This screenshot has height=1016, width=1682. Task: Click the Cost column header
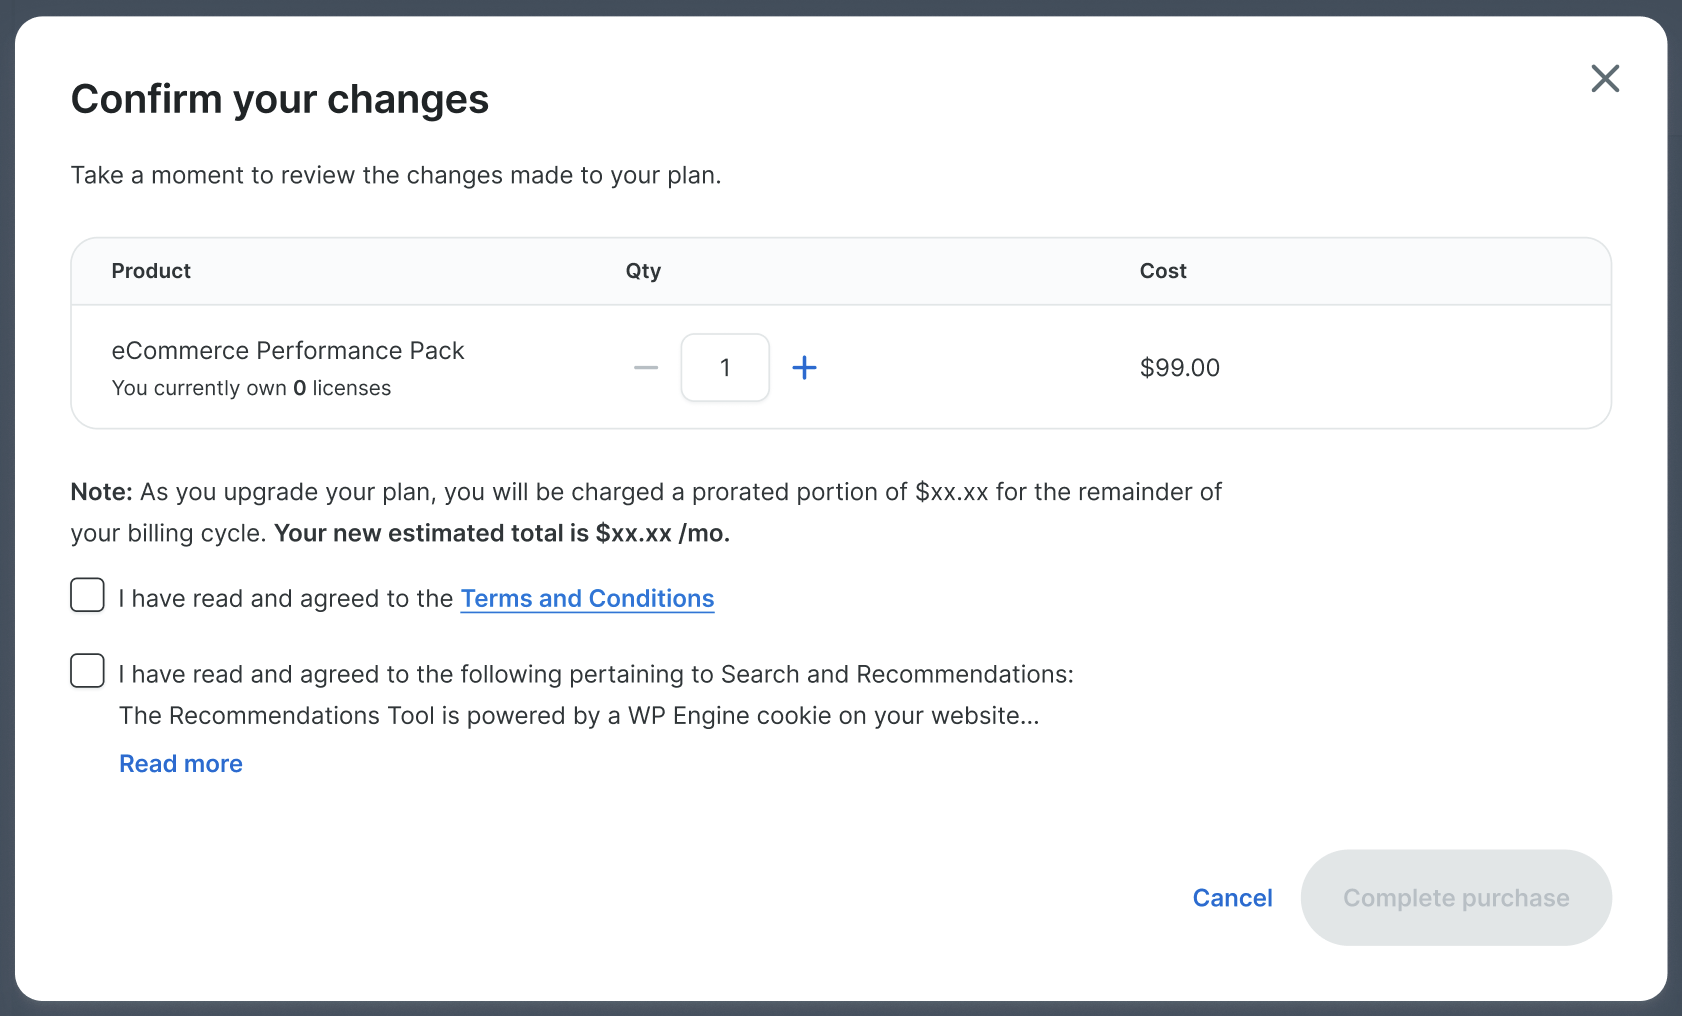click(1163, 271)
